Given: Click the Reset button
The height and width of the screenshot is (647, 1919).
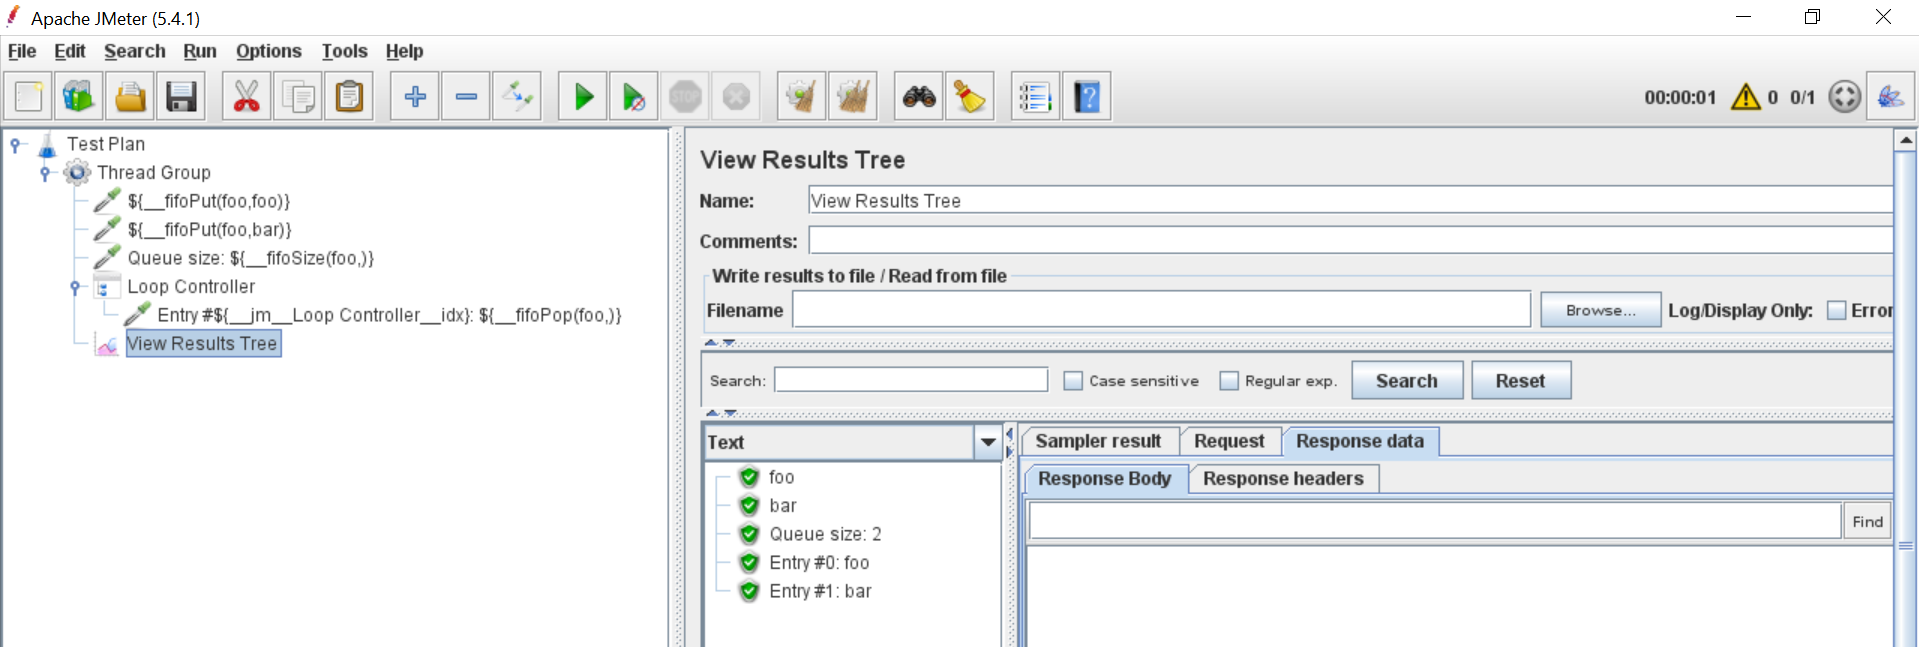Looking at the screenshot, I should tap(1520, 381).
